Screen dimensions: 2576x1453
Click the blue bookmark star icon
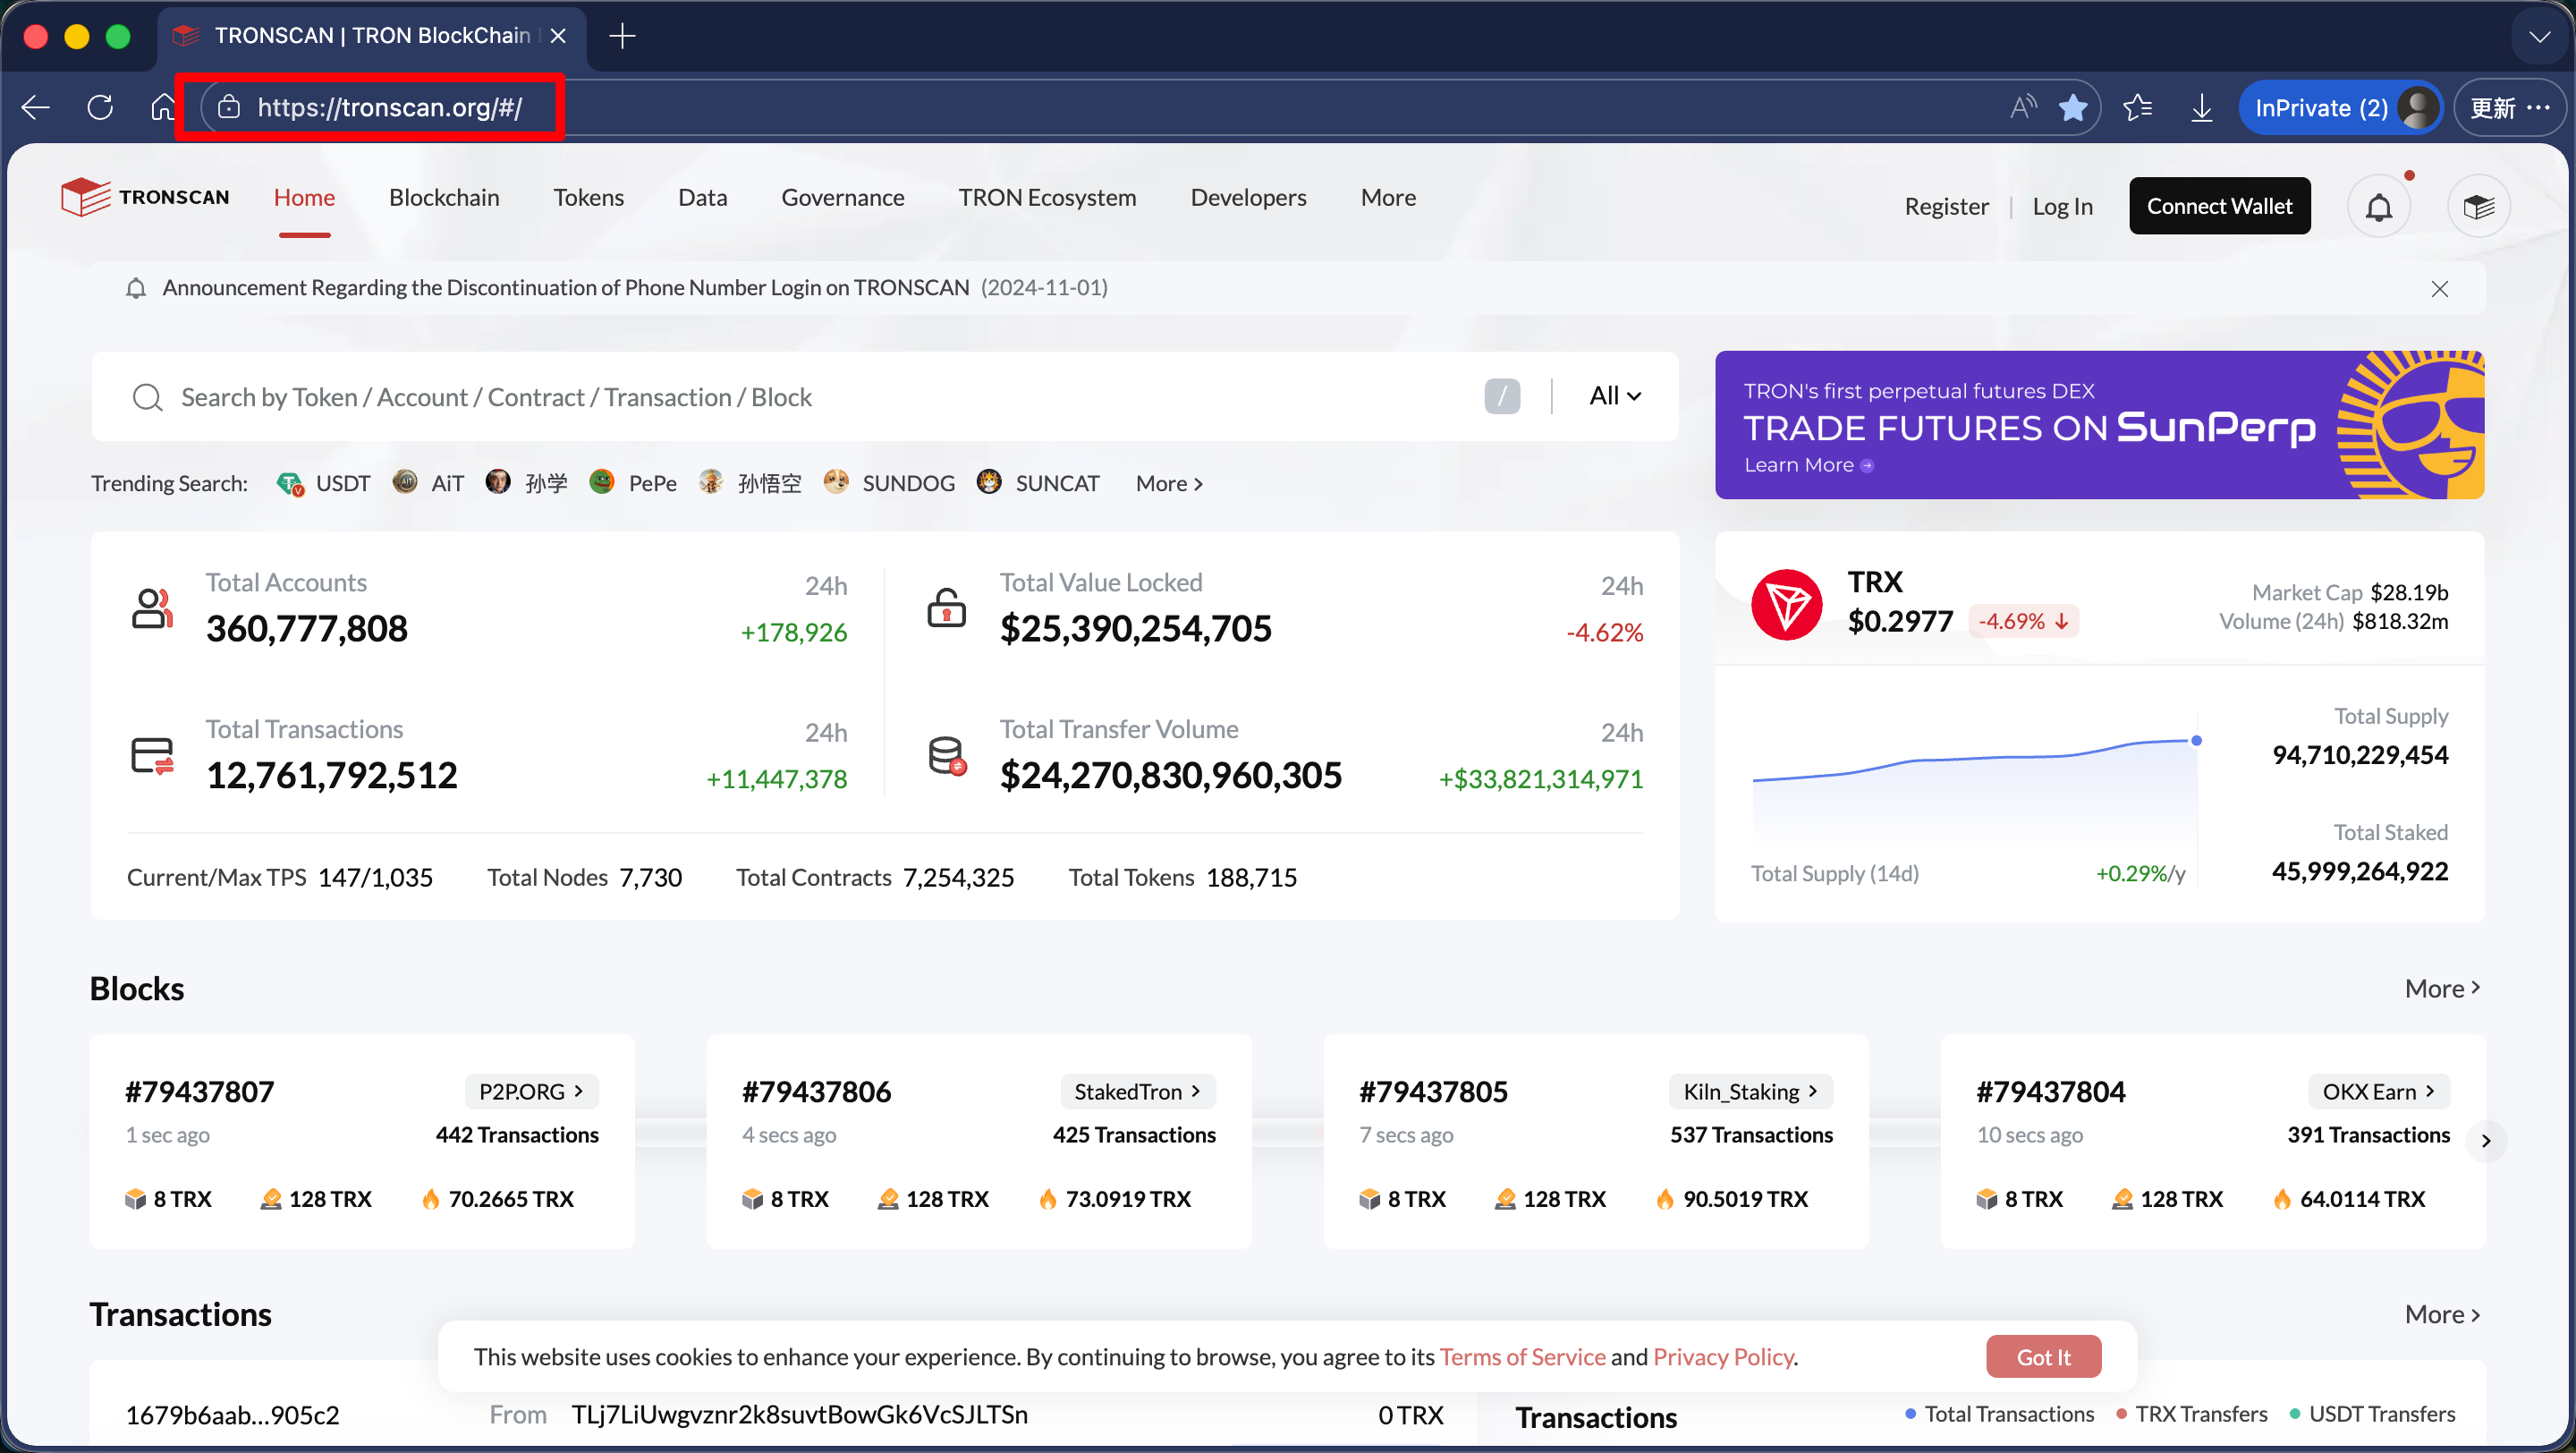point(2073,107)
